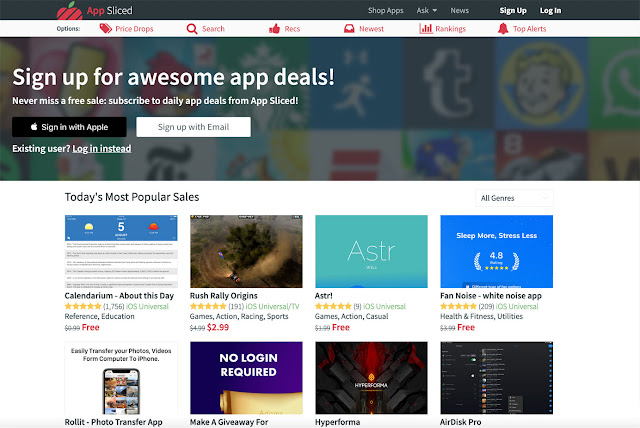Click Reference, Education genre text
Image resolution: width=640 pixels, height=428 pixels.
(x=99, y=317)
